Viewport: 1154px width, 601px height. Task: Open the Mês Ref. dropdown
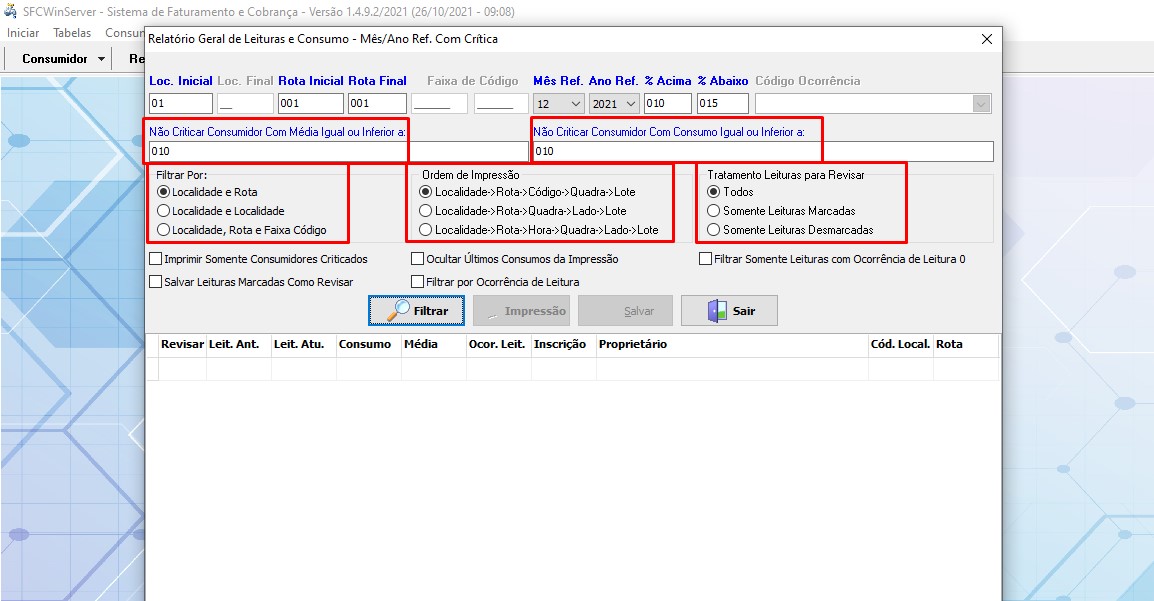coord(575,104)
